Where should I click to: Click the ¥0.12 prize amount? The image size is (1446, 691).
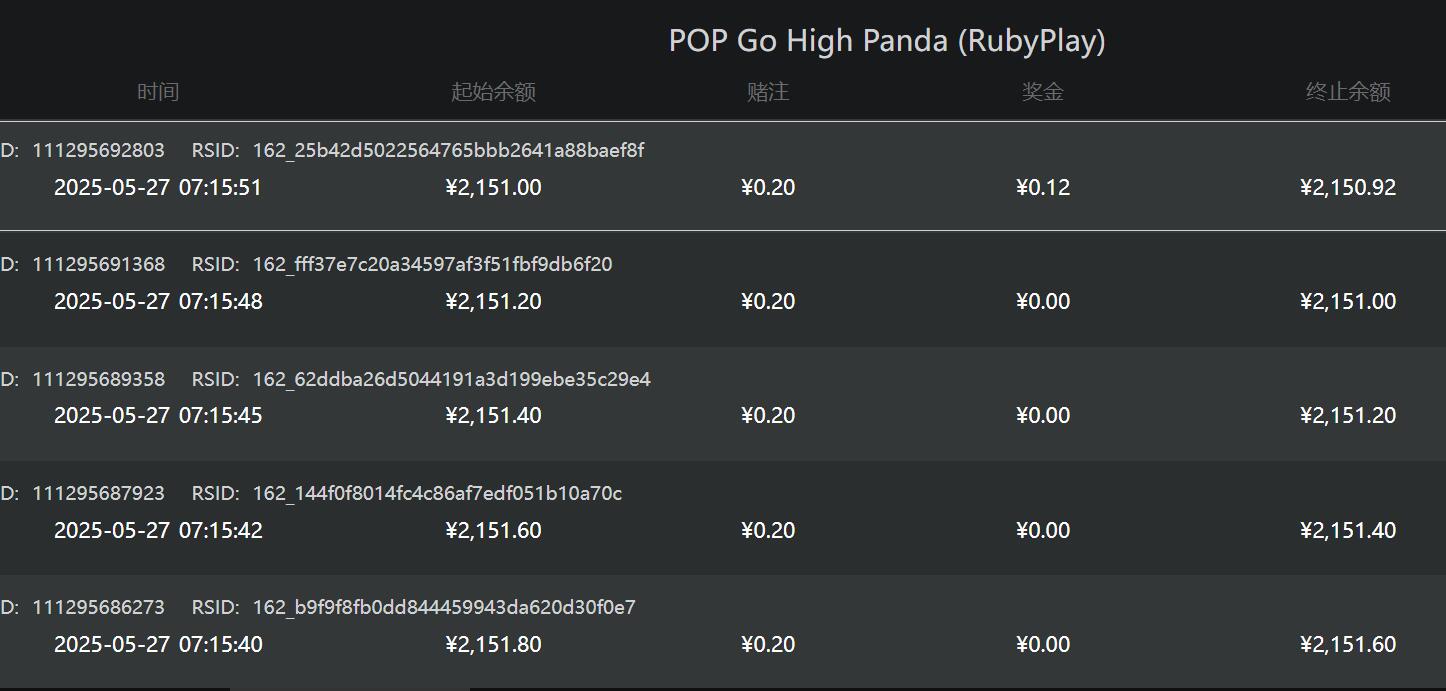[x=1043, y=188]
